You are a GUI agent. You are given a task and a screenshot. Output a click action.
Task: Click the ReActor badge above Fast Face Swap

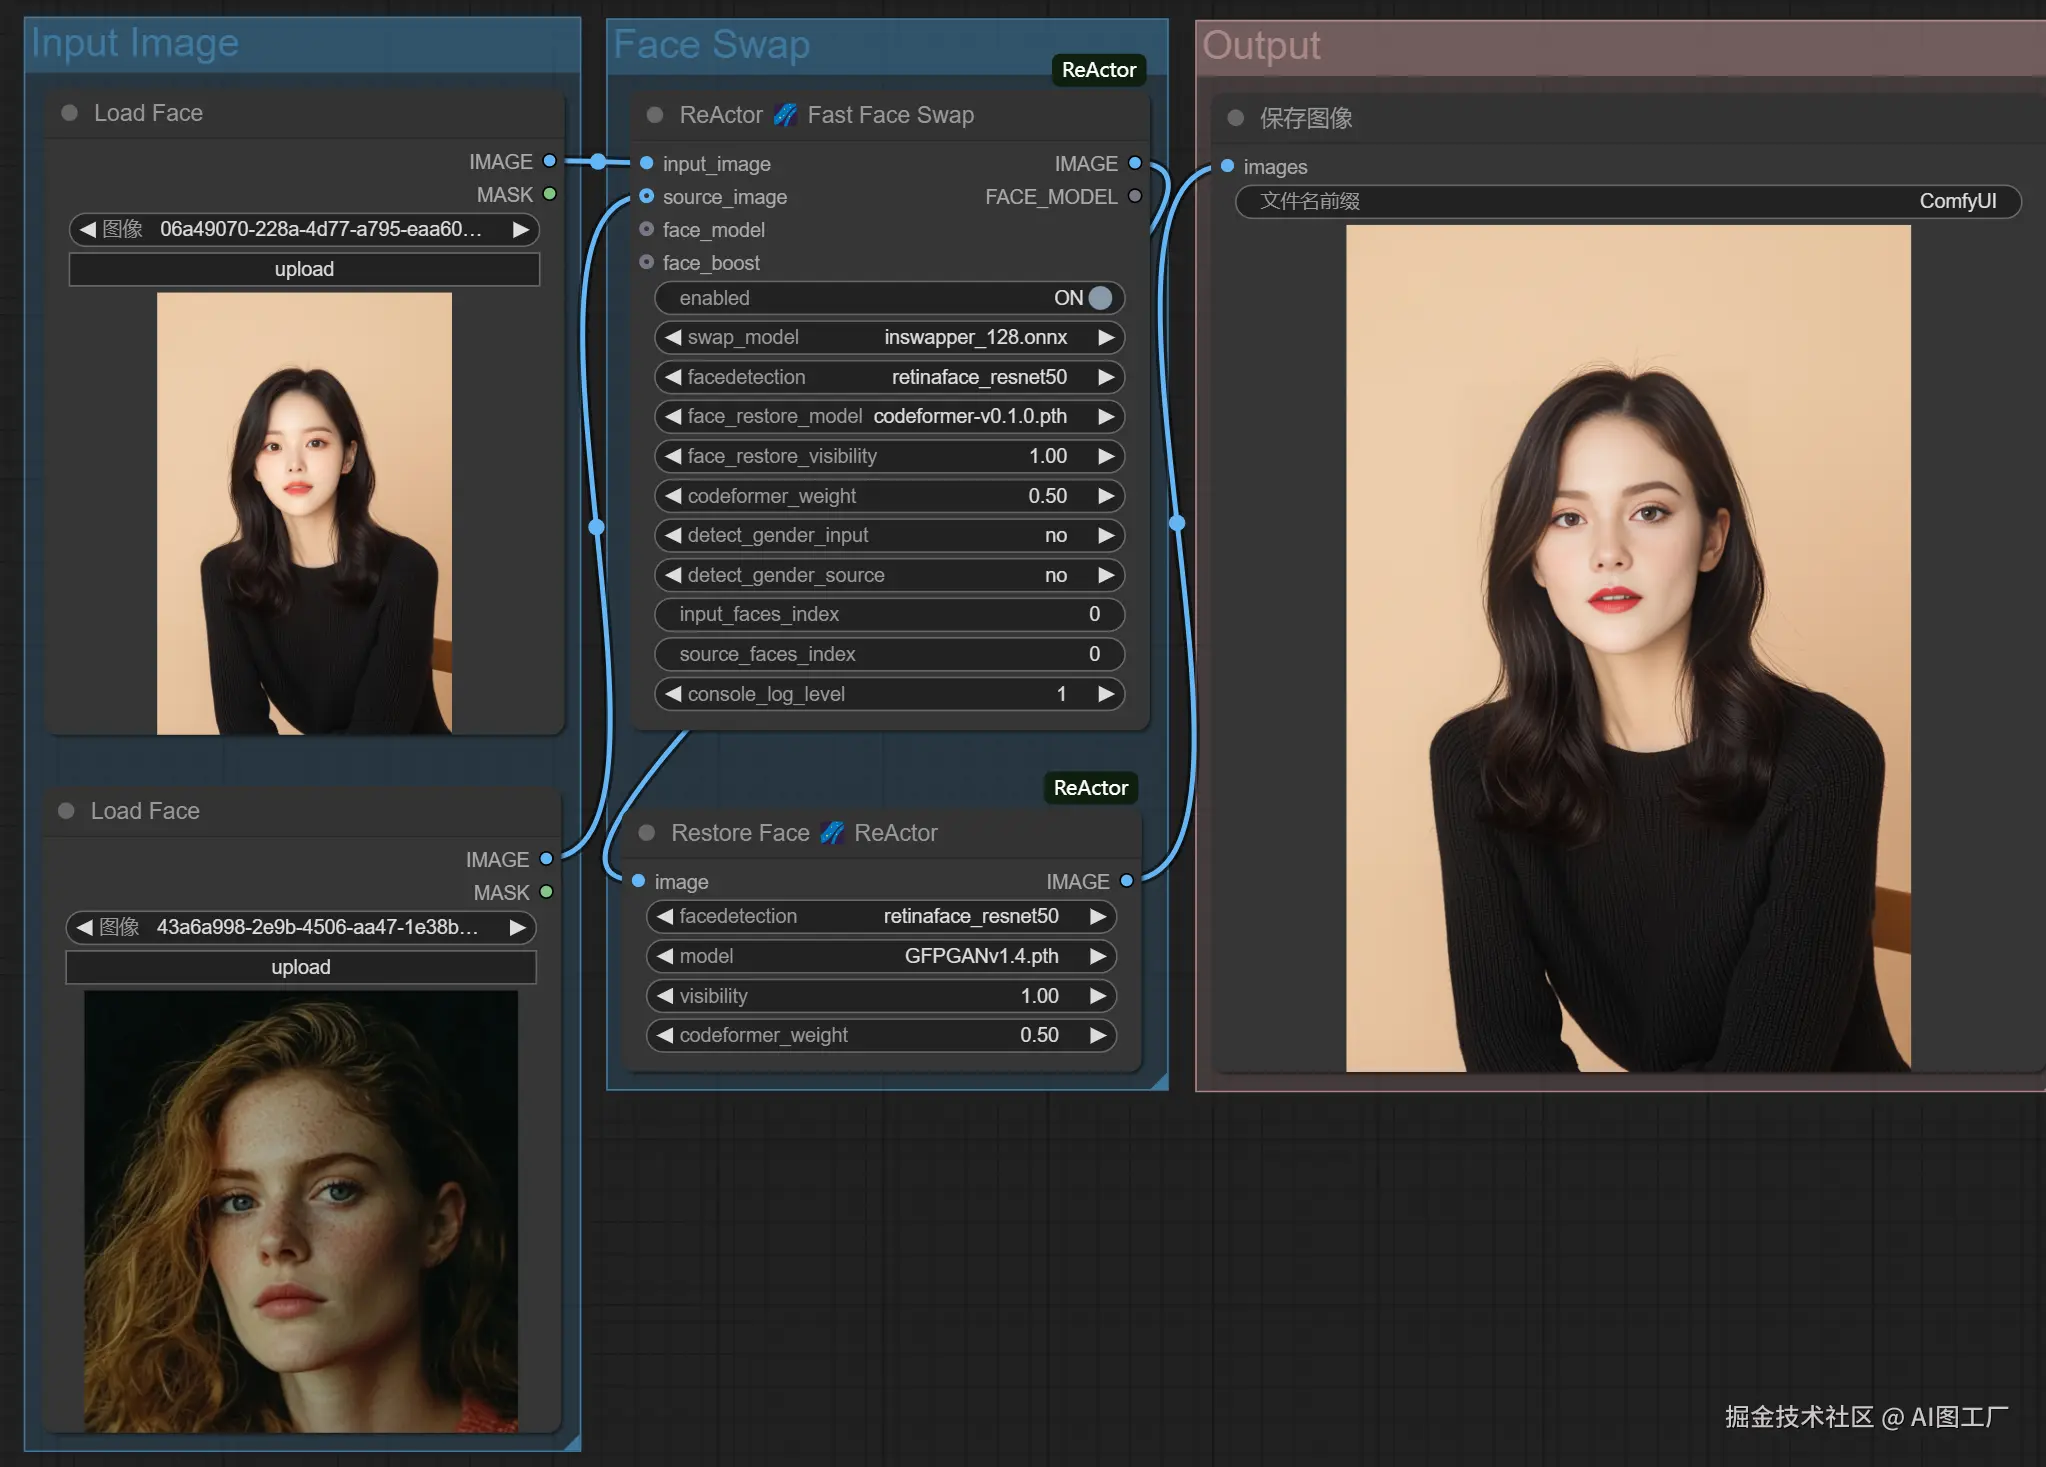click(1098, 70)
